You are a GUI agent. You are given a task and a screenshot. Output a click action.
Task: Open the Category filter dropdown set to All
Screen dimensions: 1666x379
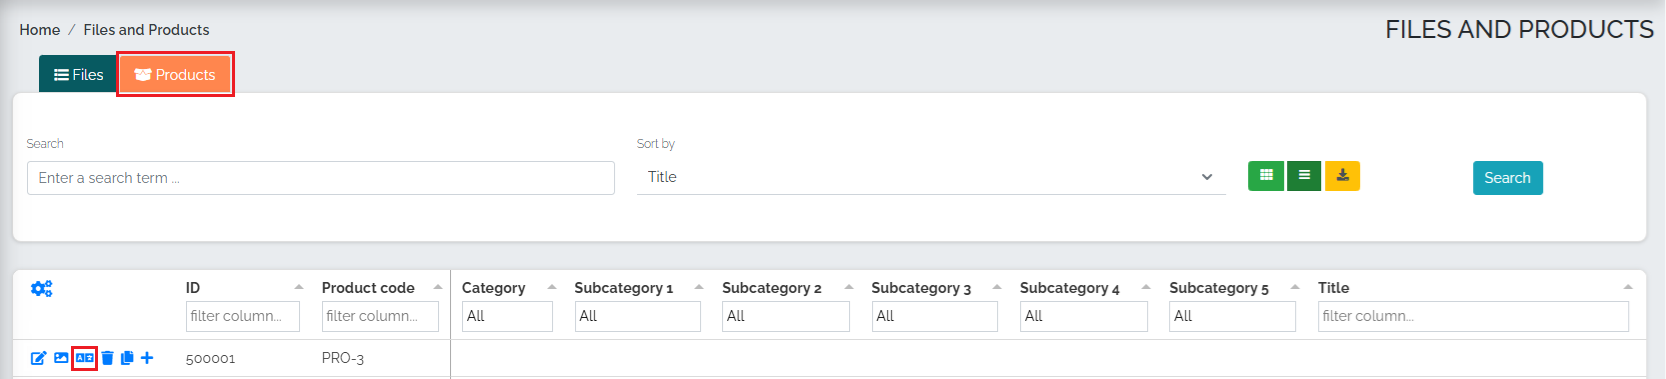click(x=507, y=316)
